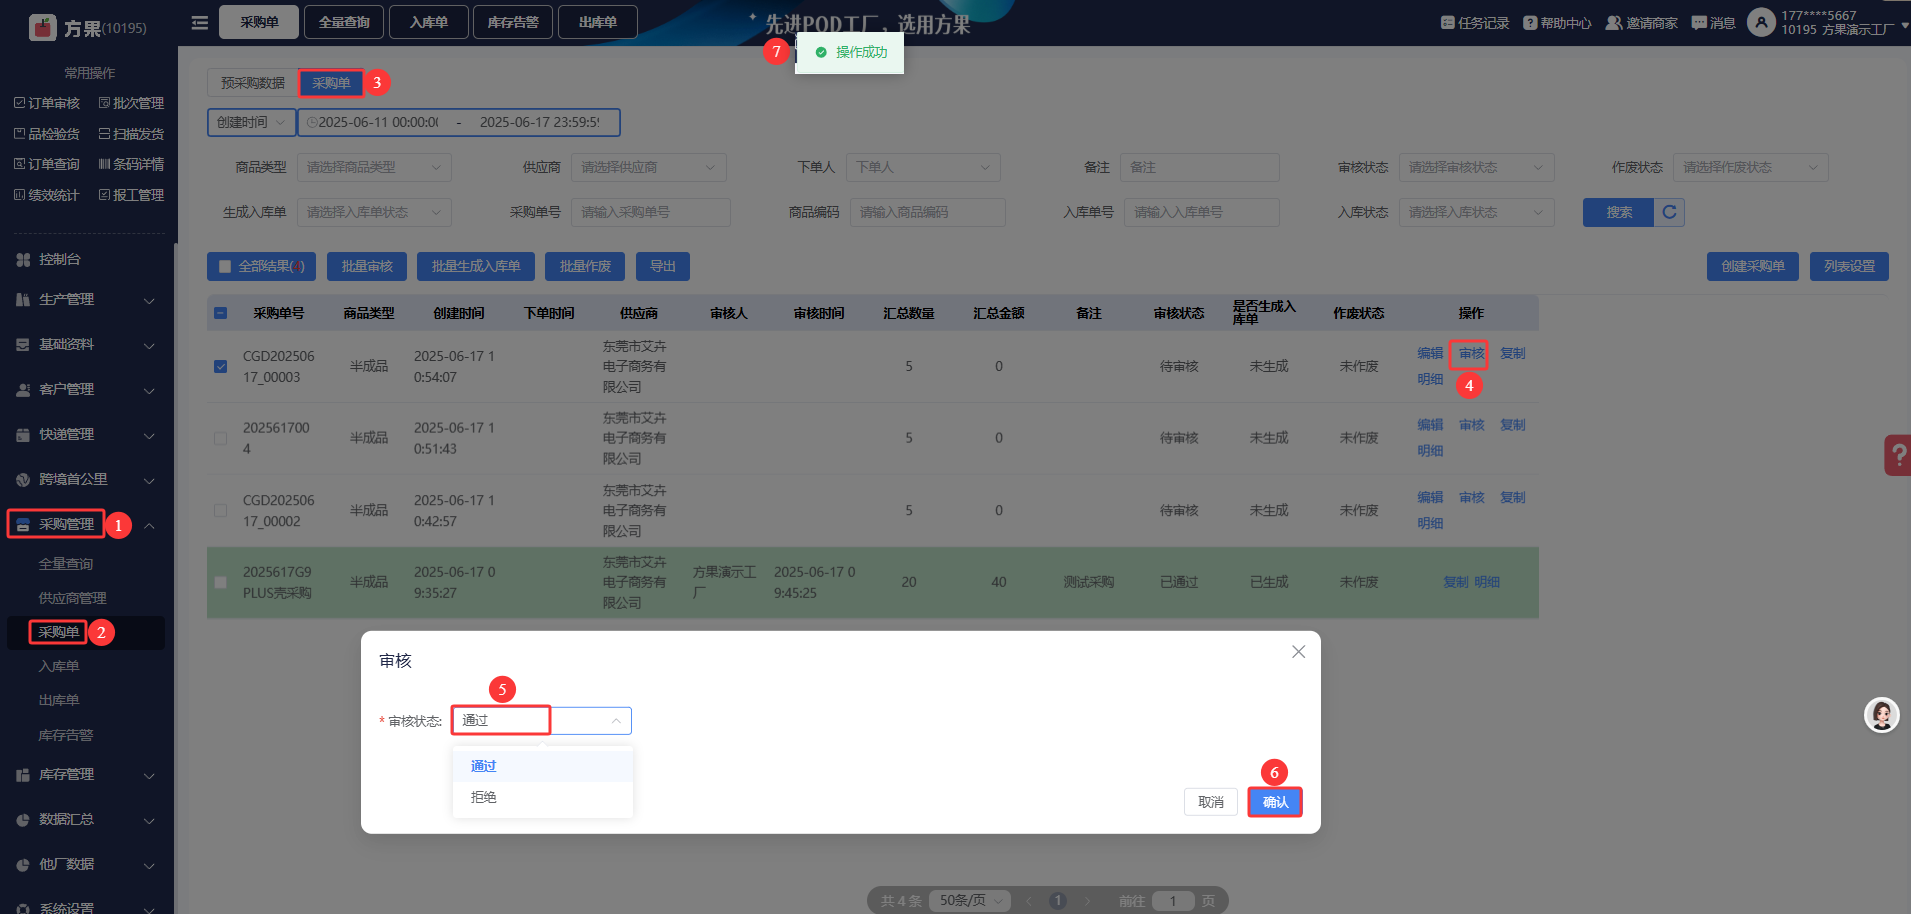Open the 审核状态 filter dropdown

1477,167
